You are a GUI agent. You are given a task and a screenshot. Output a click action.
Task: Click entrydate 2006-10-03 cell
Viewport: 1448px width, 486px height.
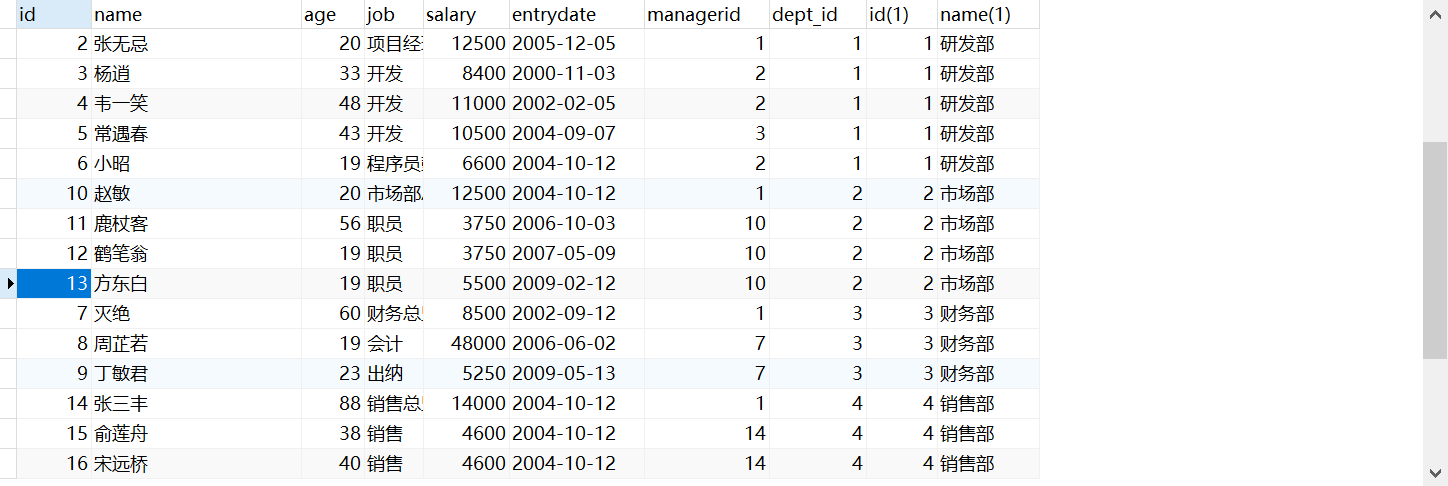[x=576, y=224]
